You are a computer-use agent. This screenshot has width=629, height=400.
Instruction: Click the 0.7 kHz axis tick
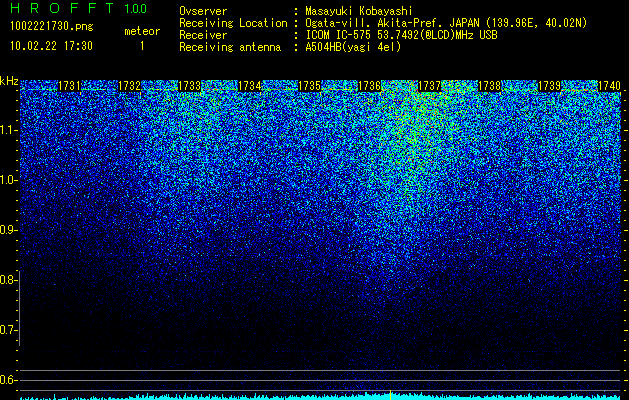click(x=8, y=330)
